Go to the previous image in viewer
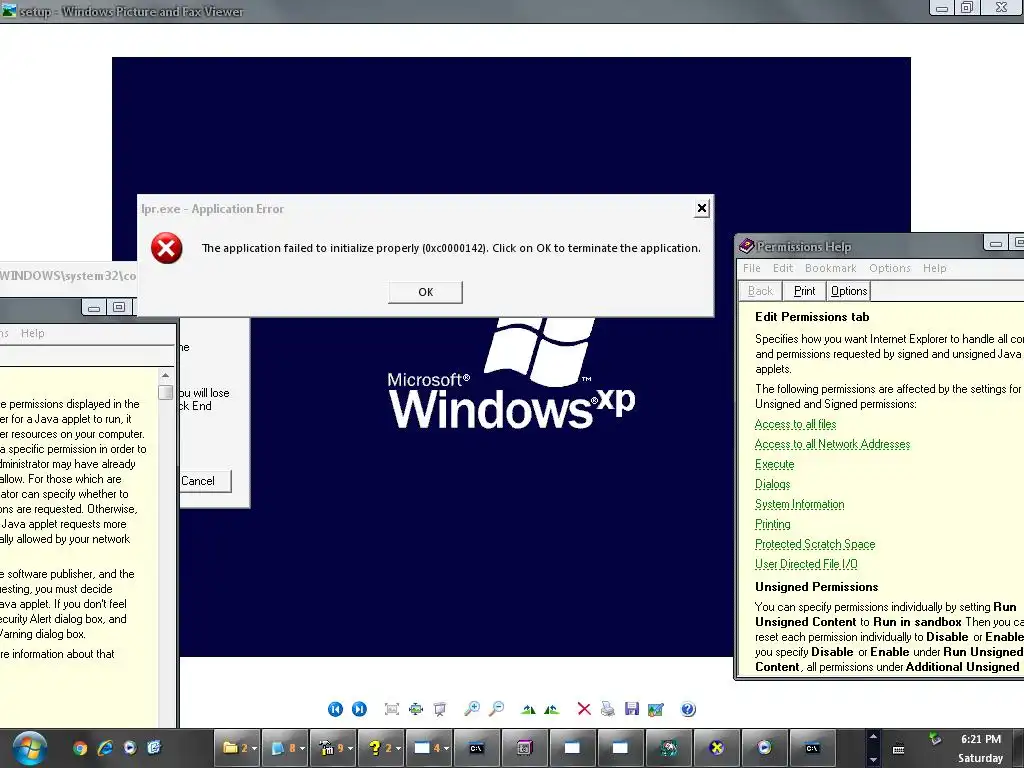Viewport: 1024px width, 768px height. tap(335, 709)
